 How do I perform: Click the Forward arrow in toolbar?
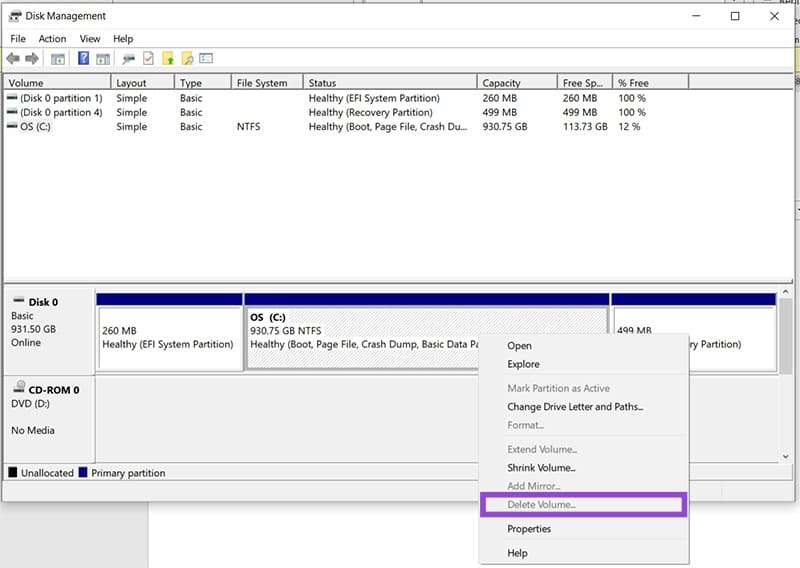point(32,59)
